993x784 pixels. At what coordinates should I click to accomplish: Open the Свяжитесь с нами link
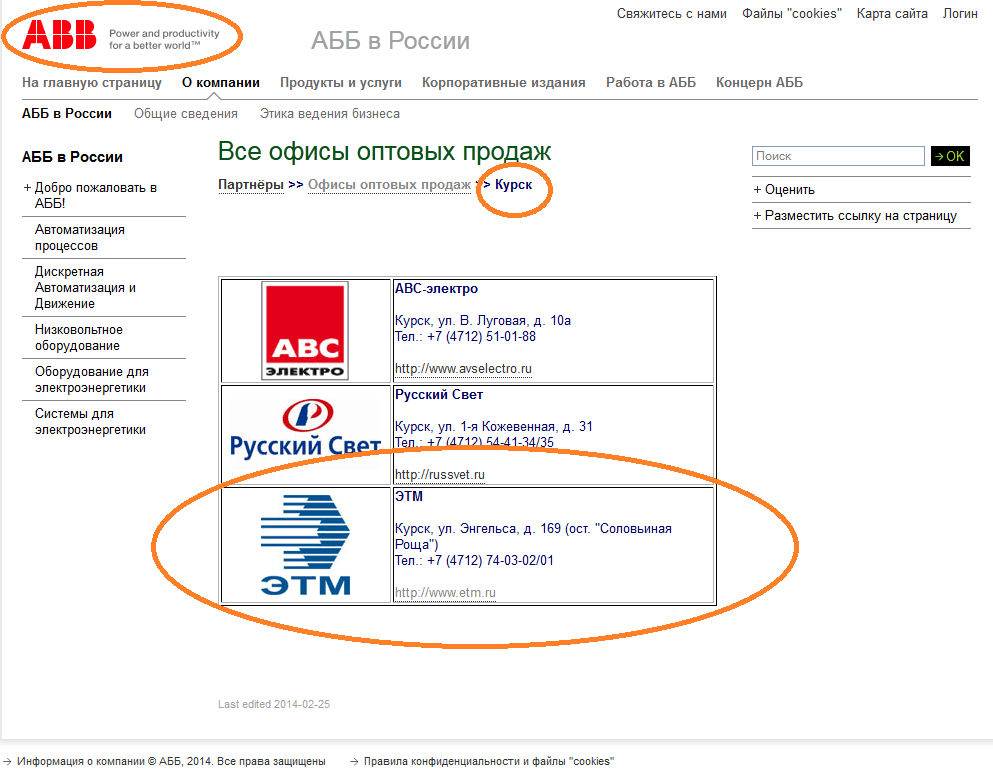pyautogui.click(x=671, y=13)
